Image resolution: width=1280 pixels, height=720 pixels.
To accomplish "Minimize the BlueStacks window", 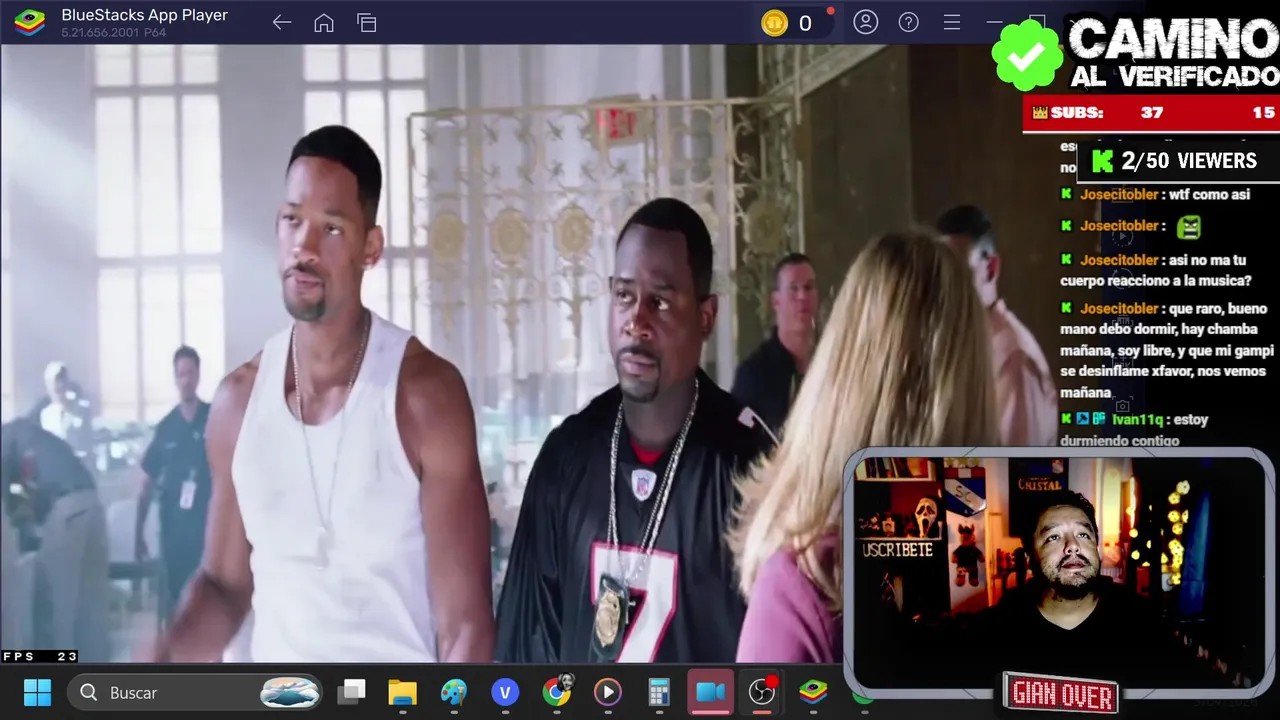I will point(994,22).
